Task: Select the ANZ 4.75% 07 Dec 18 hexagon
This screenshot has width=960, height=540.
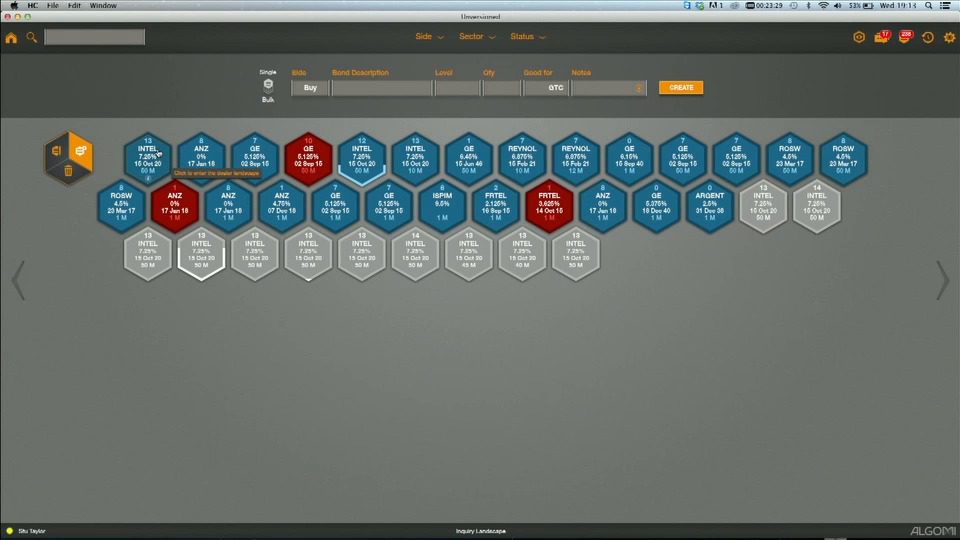Action: pos(282,206)
